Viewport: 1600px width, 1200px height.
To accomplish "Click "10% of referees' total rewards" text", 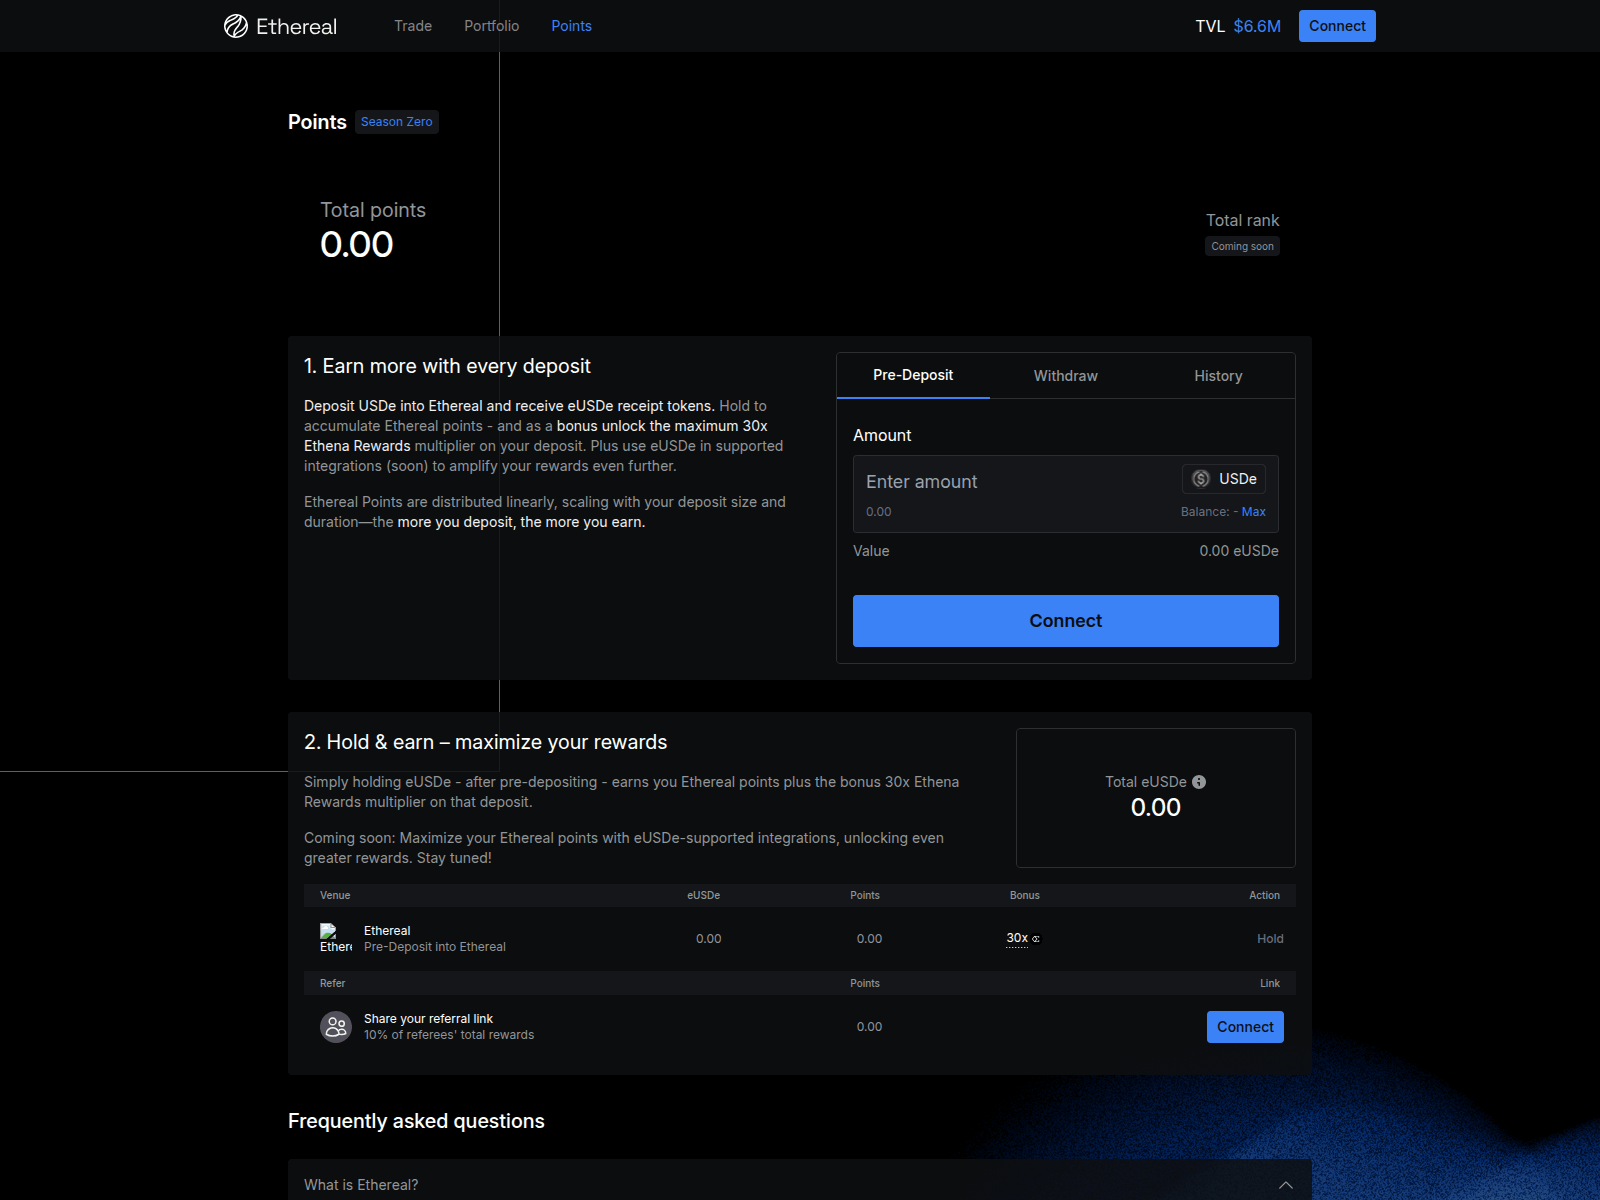I will click(x=449, y=1035).
